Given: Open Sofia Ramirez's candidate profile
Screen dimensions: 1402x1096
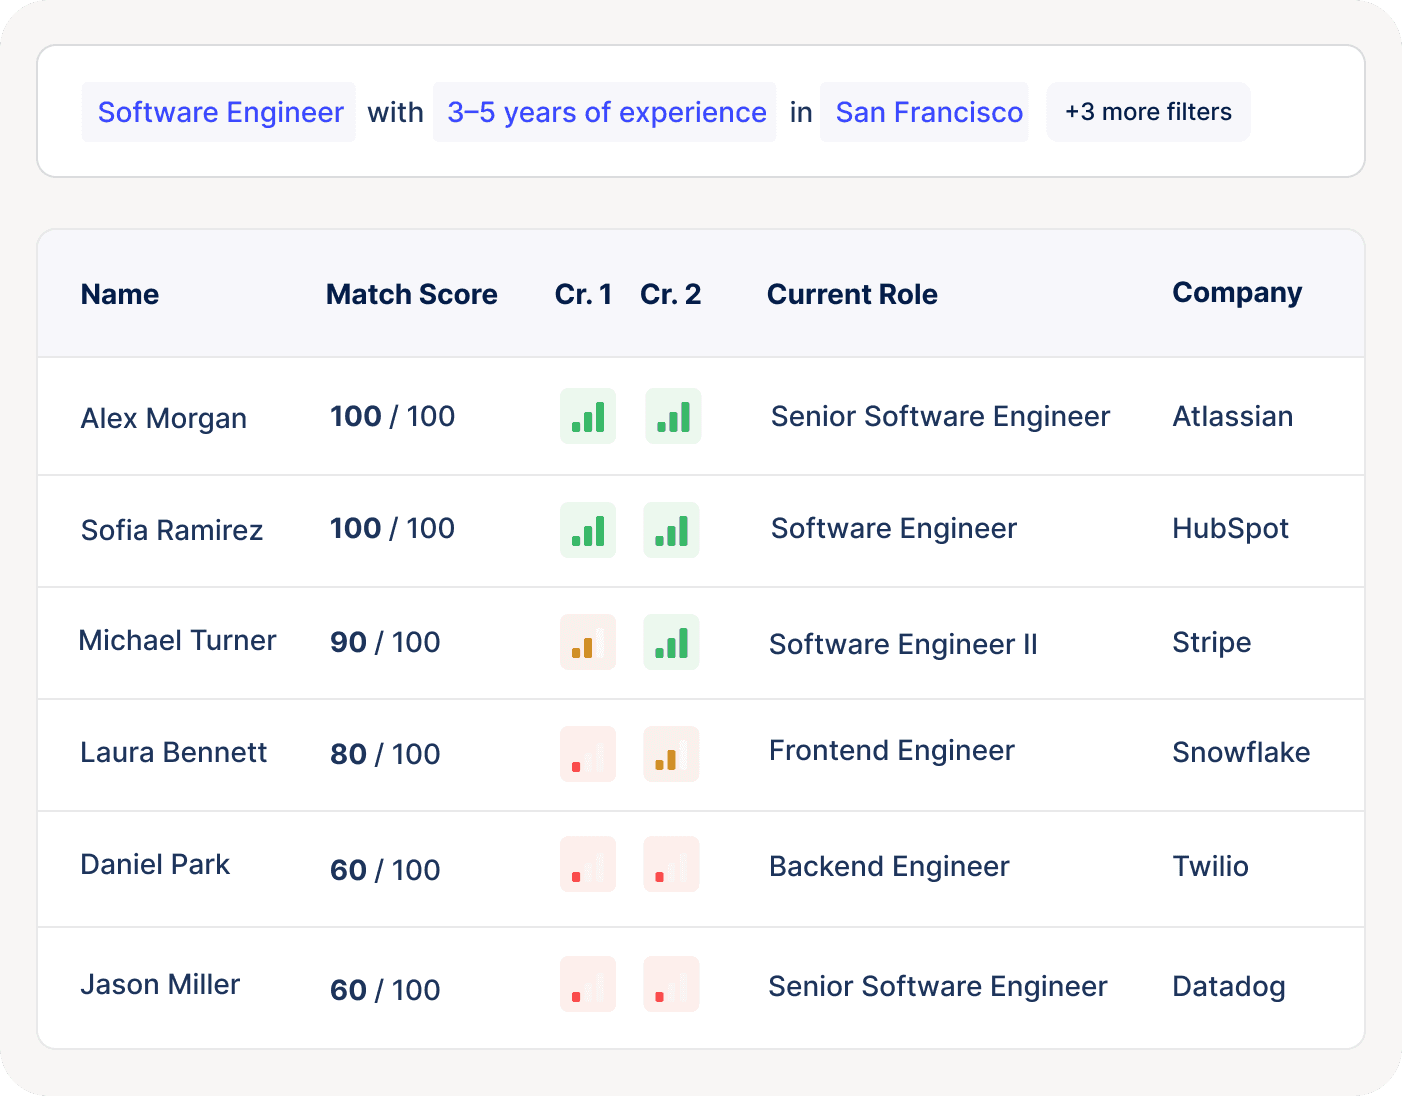Looking at the screenshot, I should [x=172, y=530].
